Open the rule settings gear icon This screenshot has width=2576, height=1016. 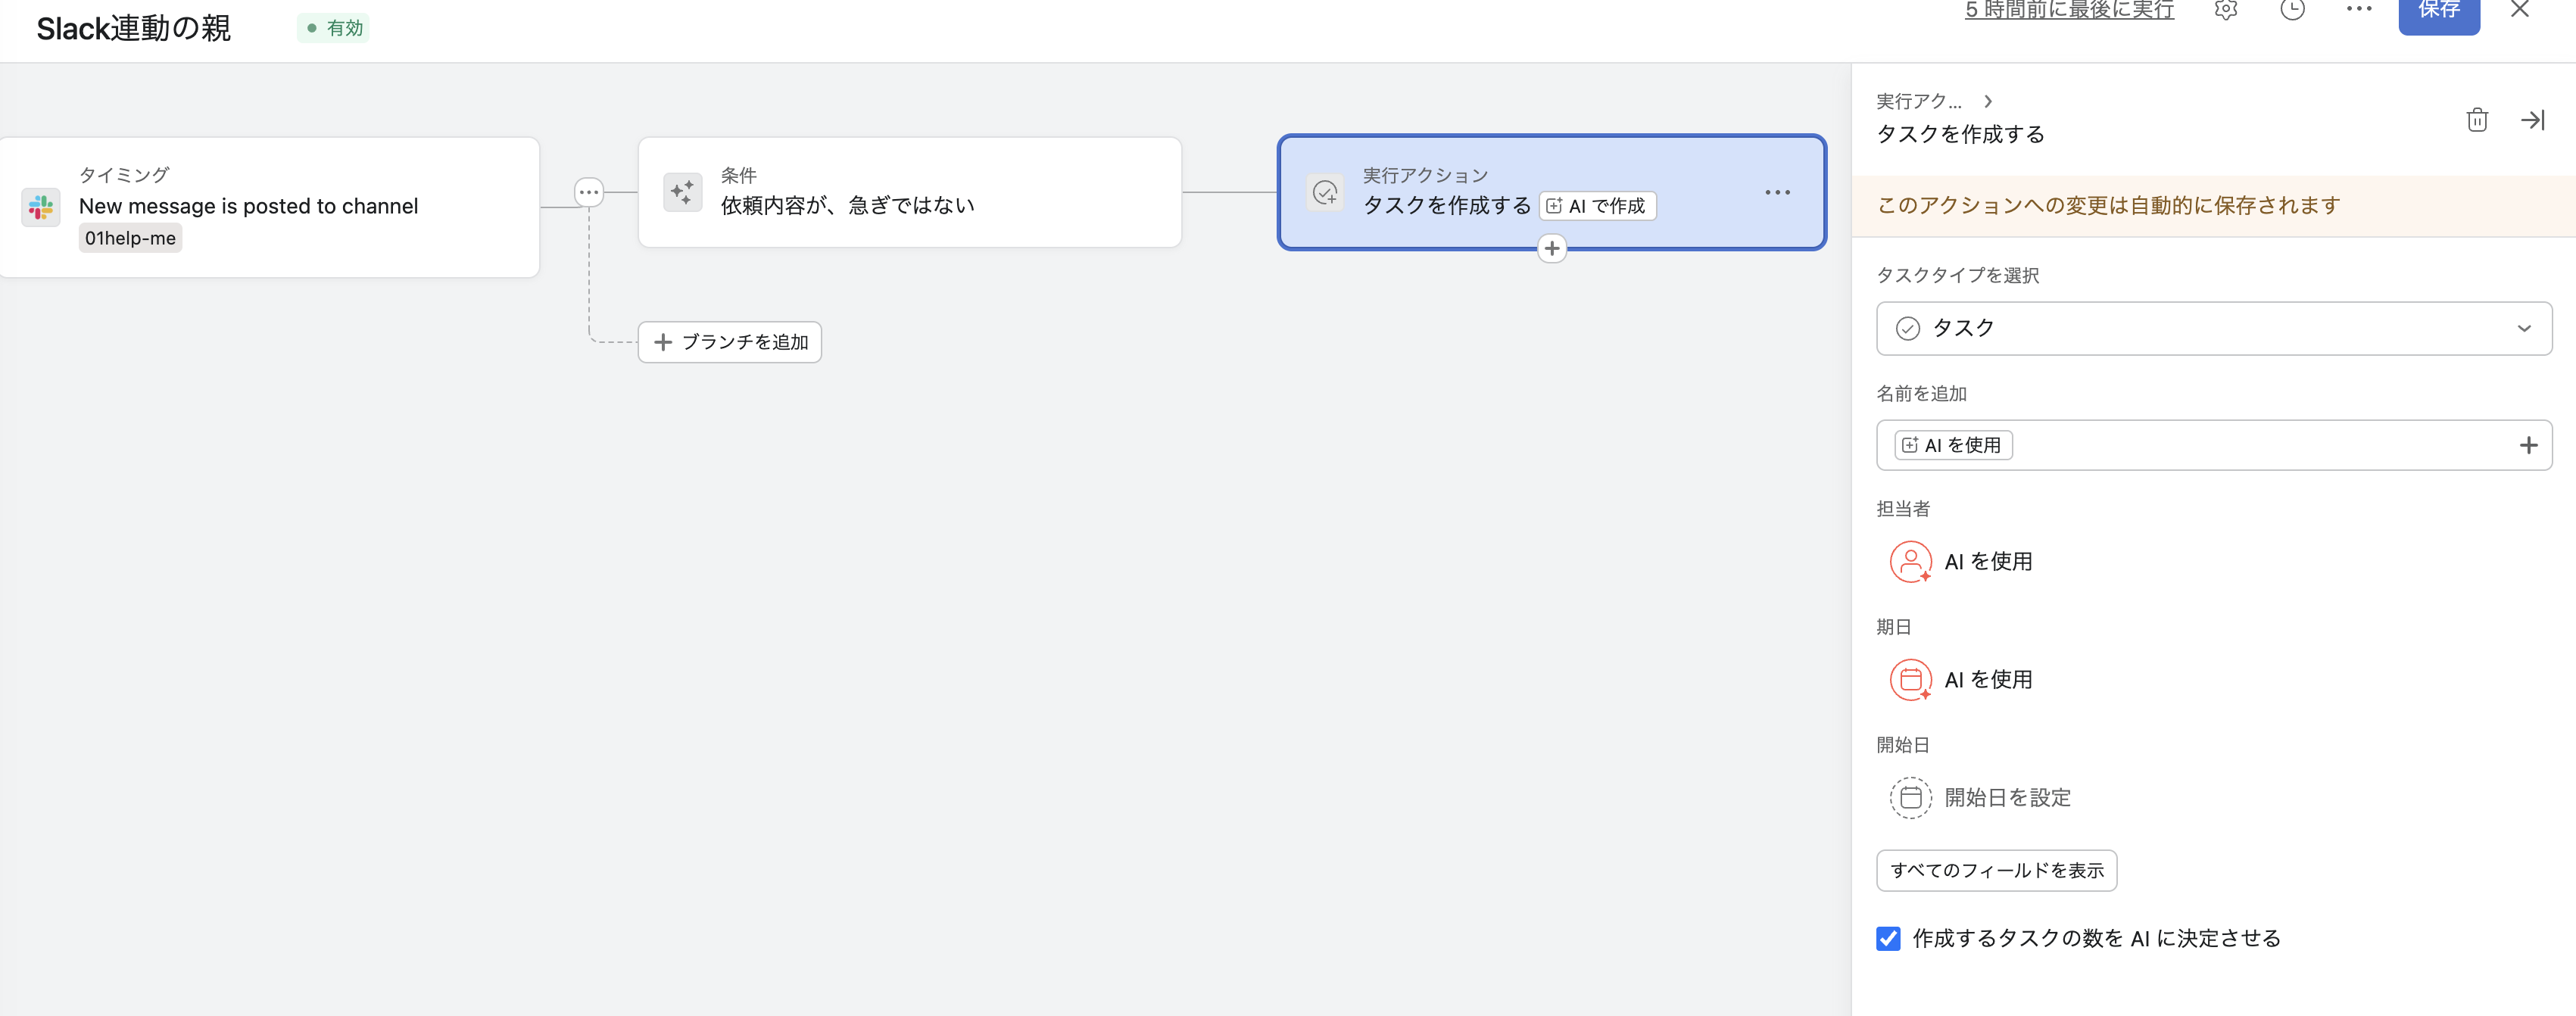coord(2225,11)
